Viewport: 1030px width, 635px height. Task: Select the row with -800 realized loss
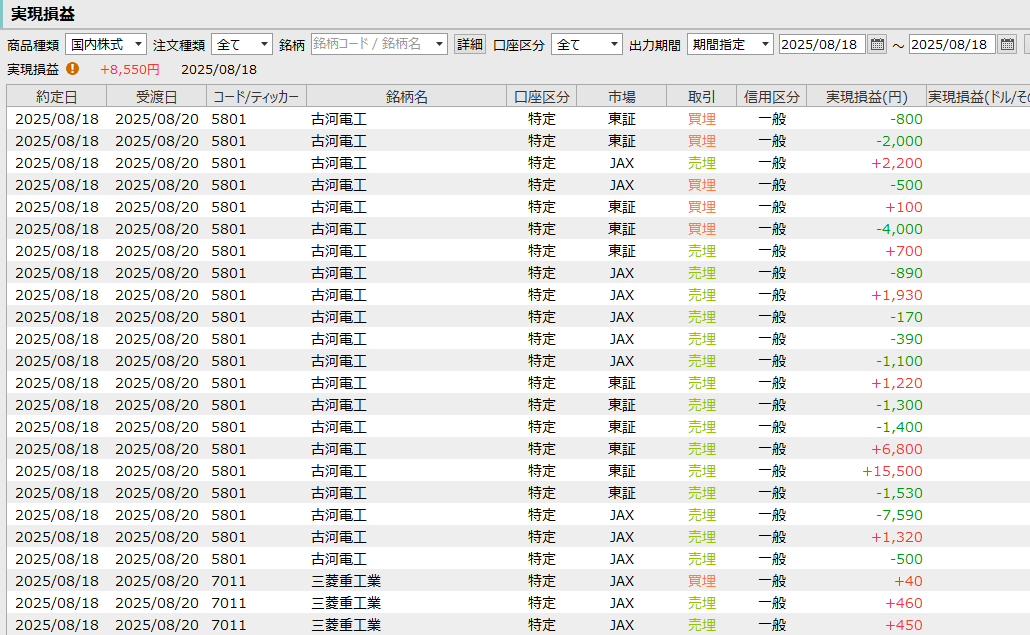(x=518, y=119)
